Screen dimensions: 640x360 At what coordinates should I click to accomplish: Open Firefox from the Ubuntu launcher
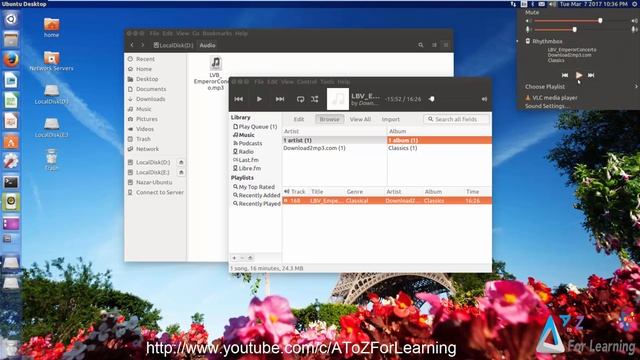point(11,60)
